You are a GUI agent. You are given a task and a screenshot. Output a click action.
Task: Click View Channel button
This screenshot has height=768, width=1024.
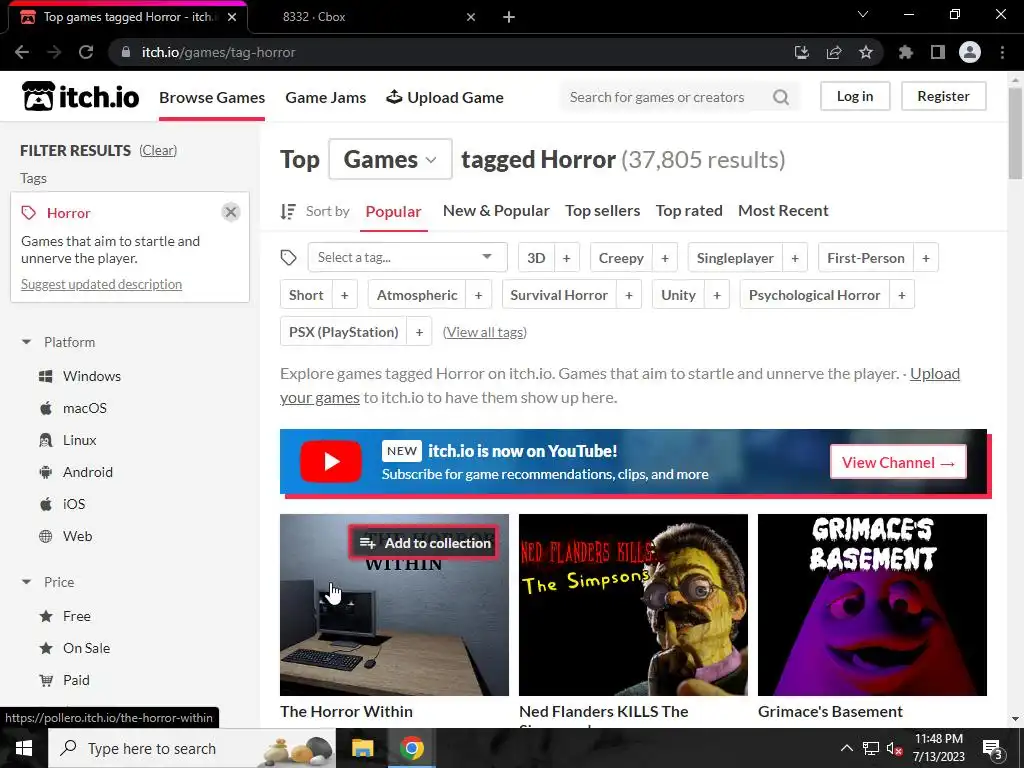pyautogui.click(x=898, y=462)
